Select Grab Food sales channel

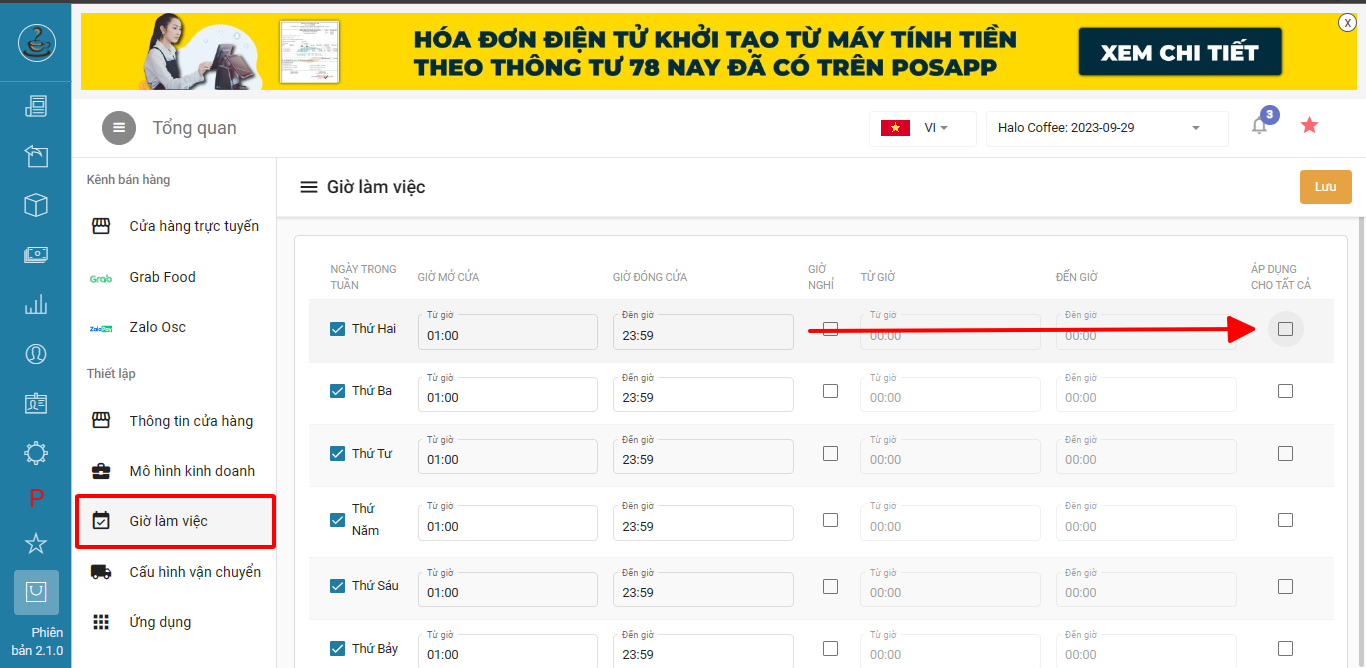coord(162,277)
